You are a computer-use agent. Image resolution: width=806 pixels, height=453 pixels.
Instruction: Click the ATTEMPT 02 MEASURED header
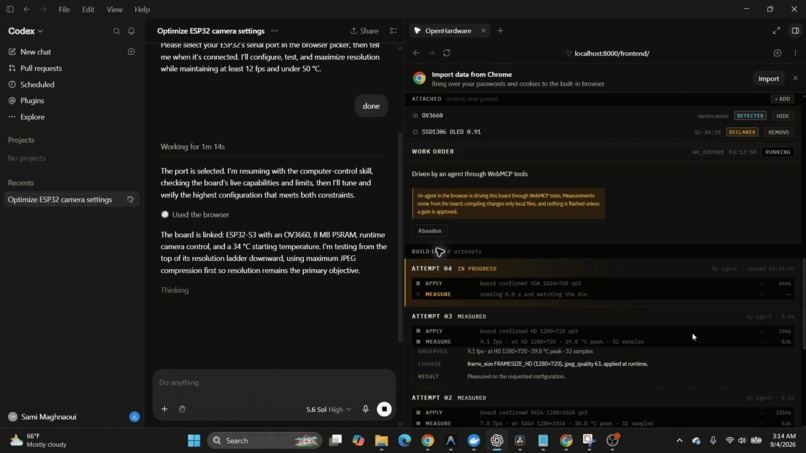449,398
